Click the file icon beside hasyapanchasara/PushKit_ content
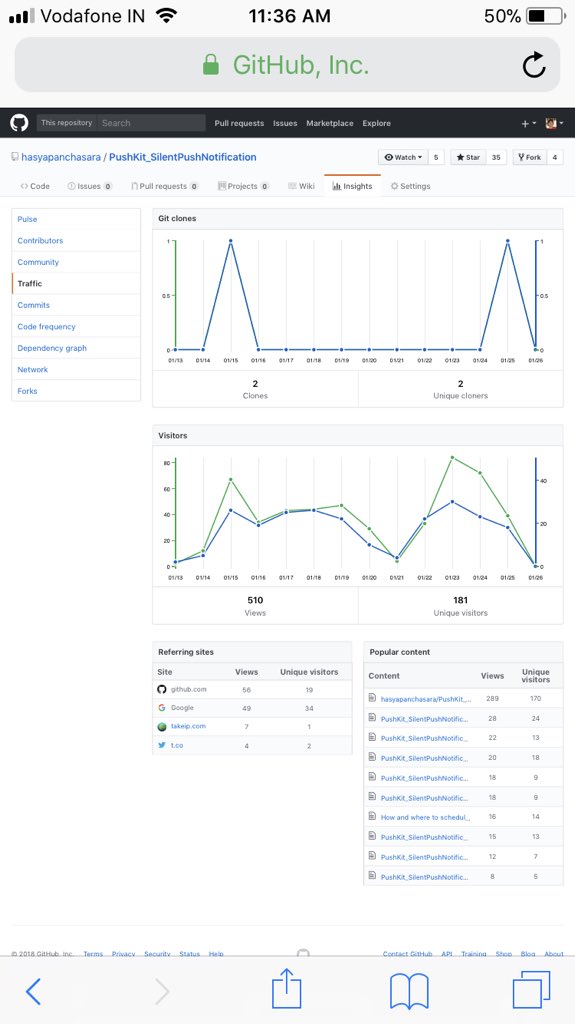This screenshot has height=1024, width=575. point(372,698)
